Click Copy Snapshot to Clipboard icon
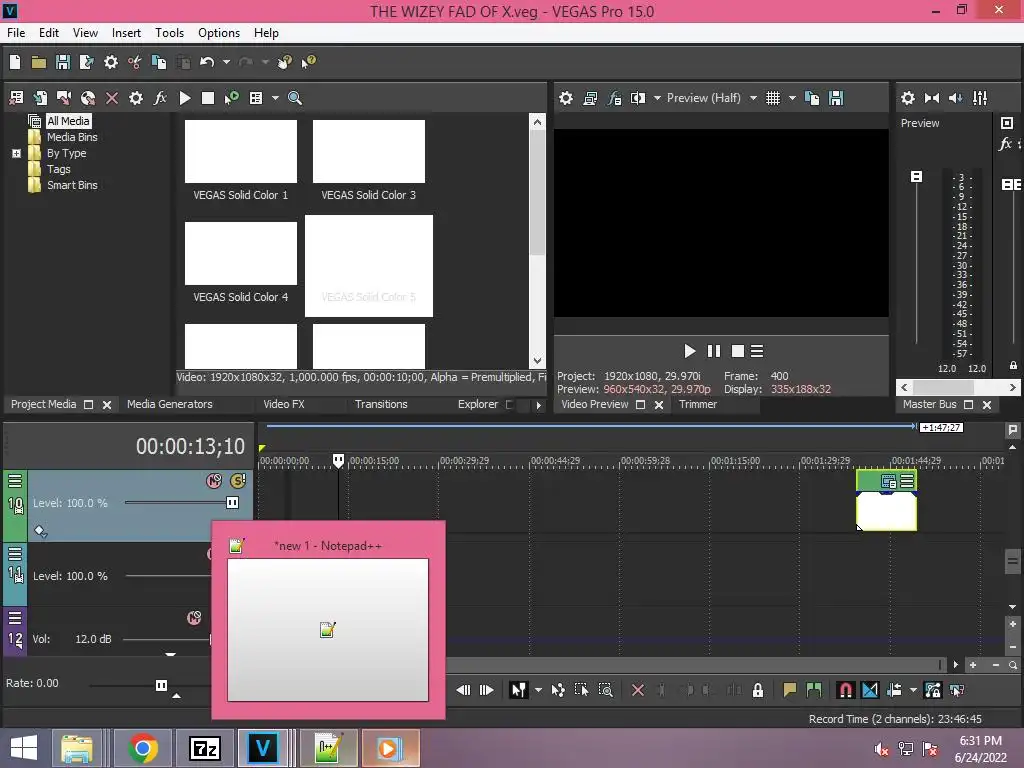Screen dimensions: 1024x768 812,98
